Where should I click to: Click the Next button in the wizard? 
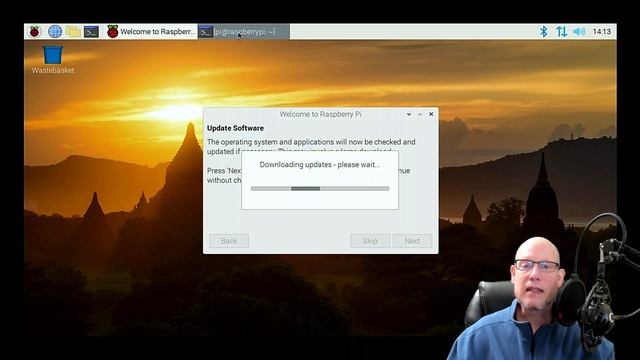click(x=412, y=241)
